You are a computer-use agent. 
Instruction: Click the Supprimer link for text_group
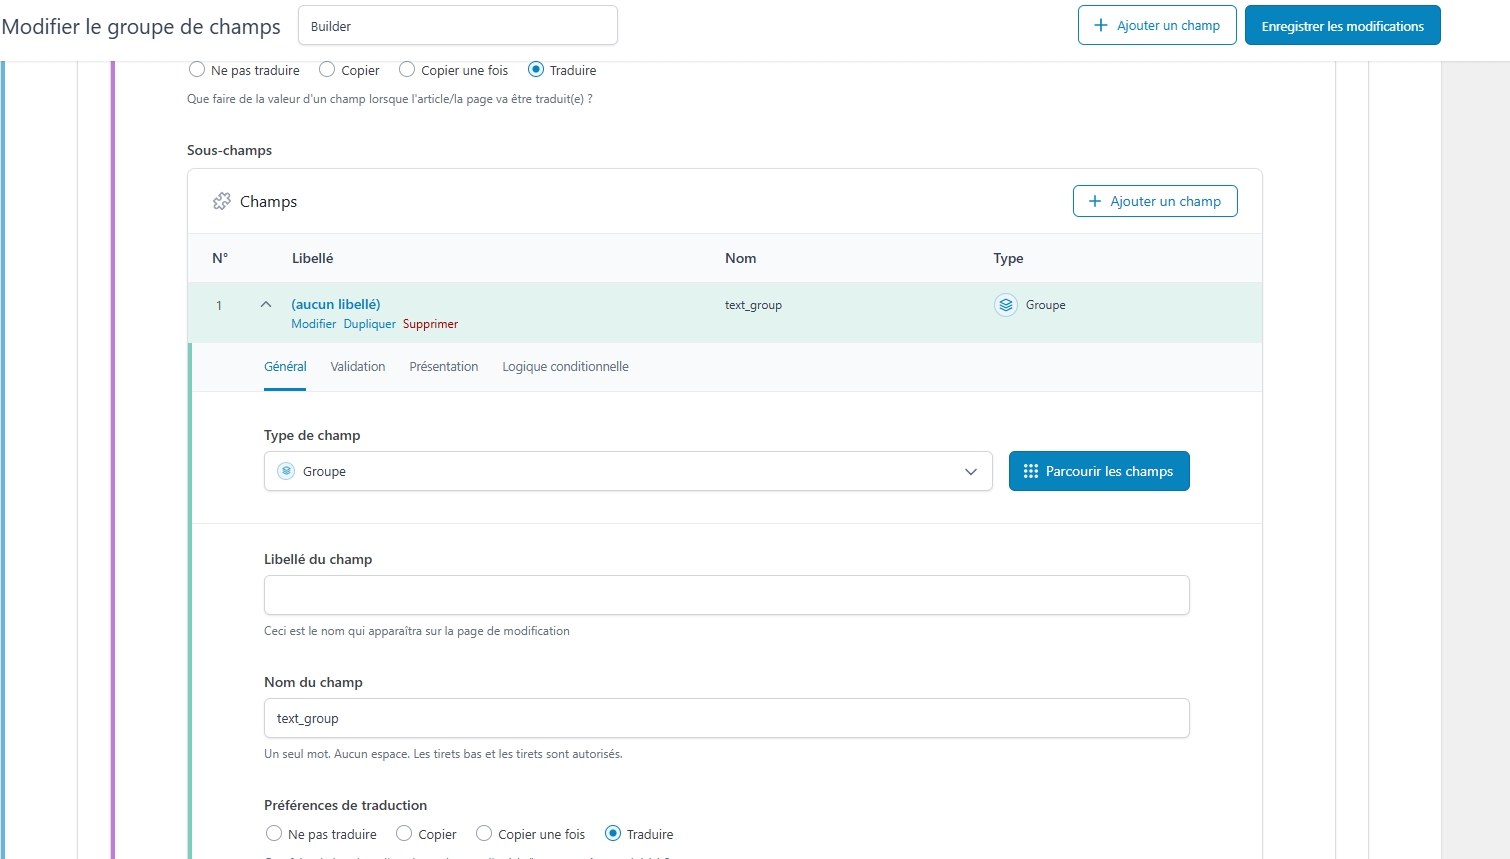[430, 324]
